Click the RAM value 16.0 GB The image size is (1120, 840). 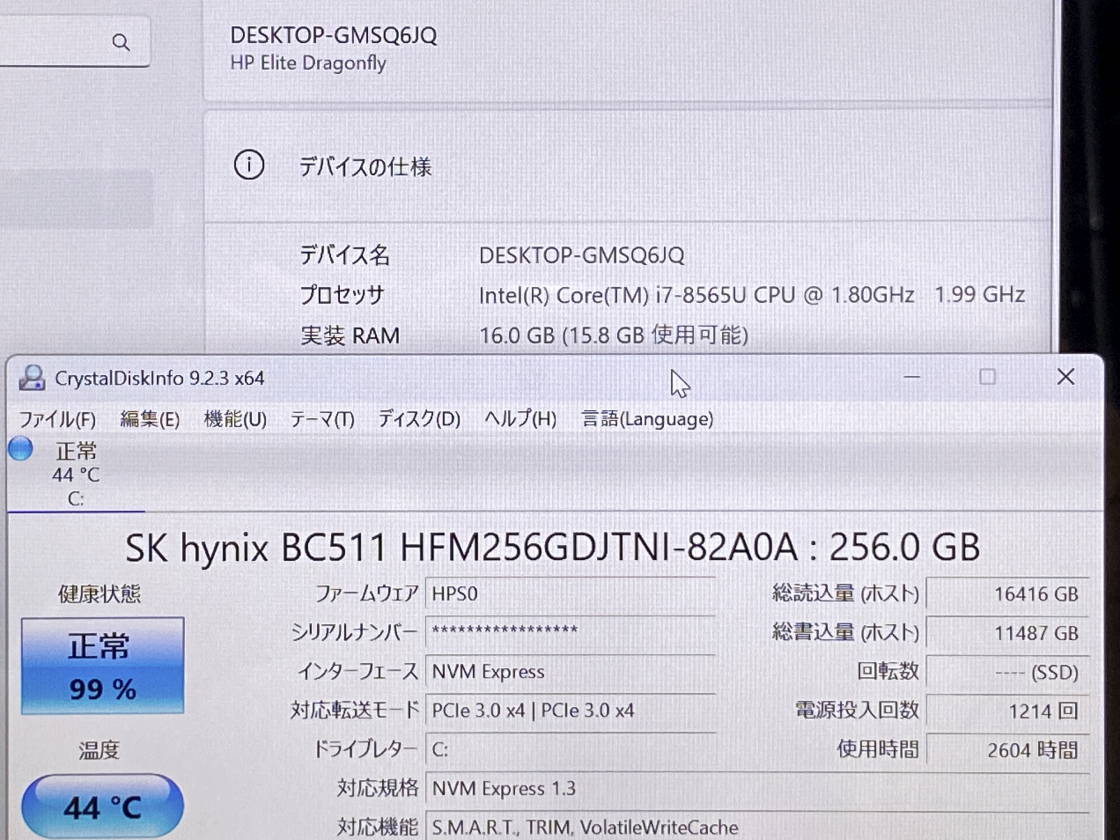tap(614, 335)
